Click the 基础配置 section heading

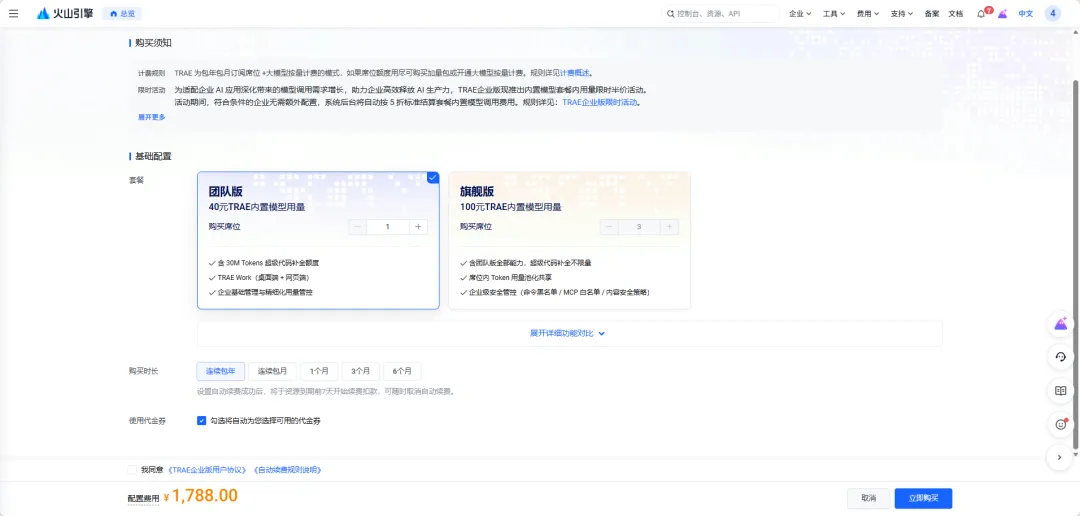pos(153,156)
